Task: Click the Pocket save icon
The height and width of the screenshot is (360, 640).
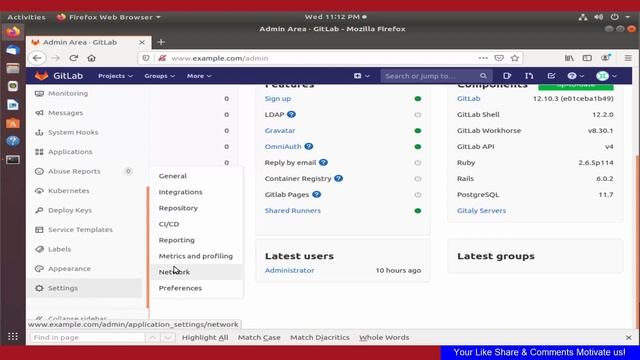Action: pos(499,58)
